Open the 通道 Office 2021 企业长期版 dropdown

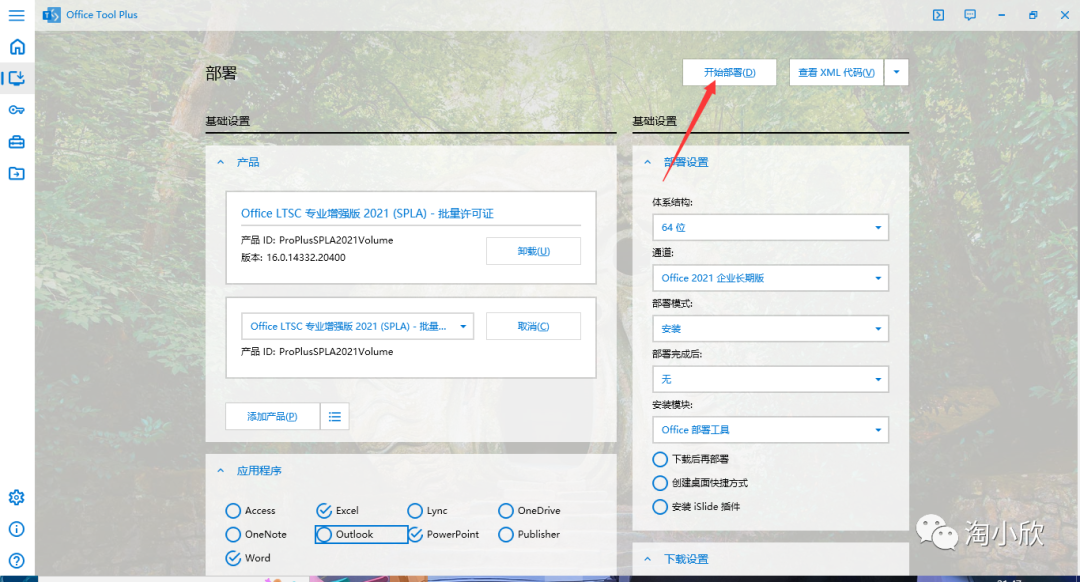[x=770, y=278]
